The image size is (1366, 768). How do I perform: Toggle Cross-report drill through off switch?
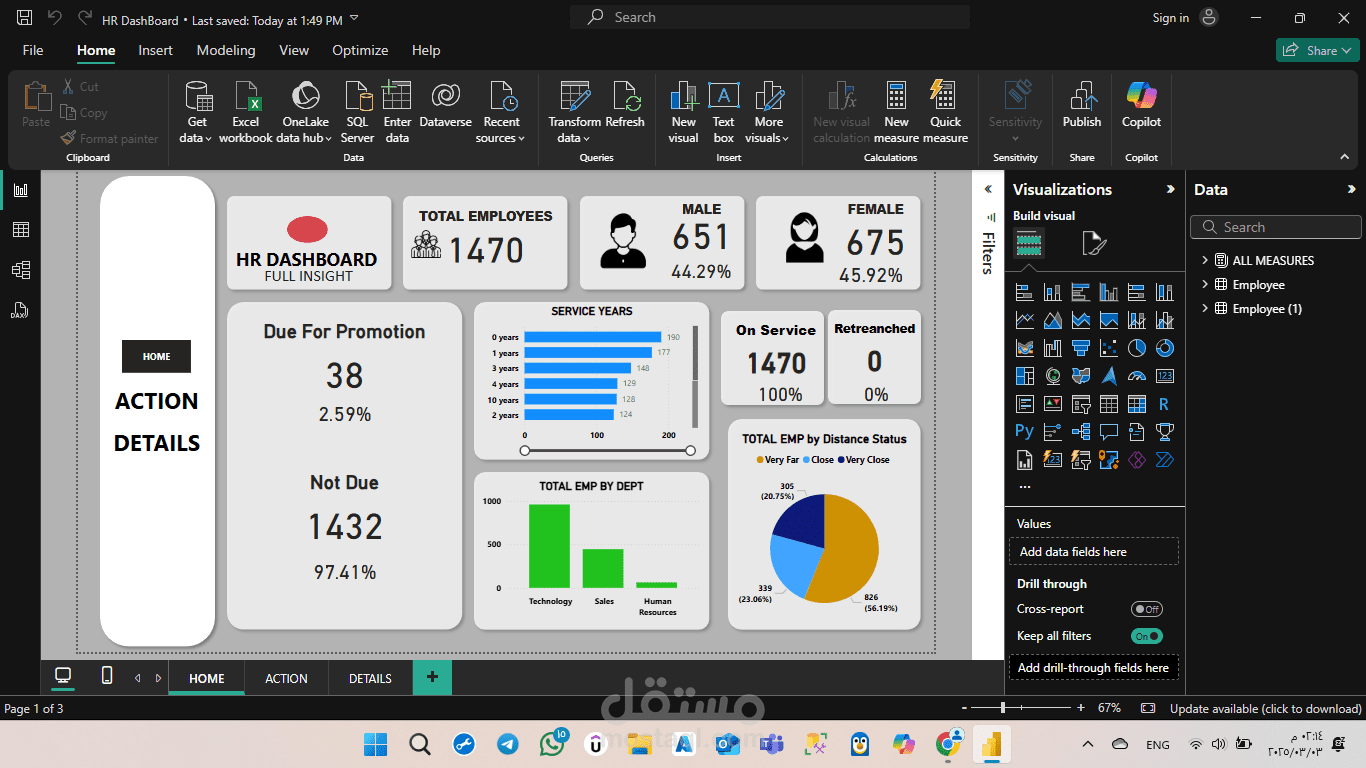point(1147,609)
